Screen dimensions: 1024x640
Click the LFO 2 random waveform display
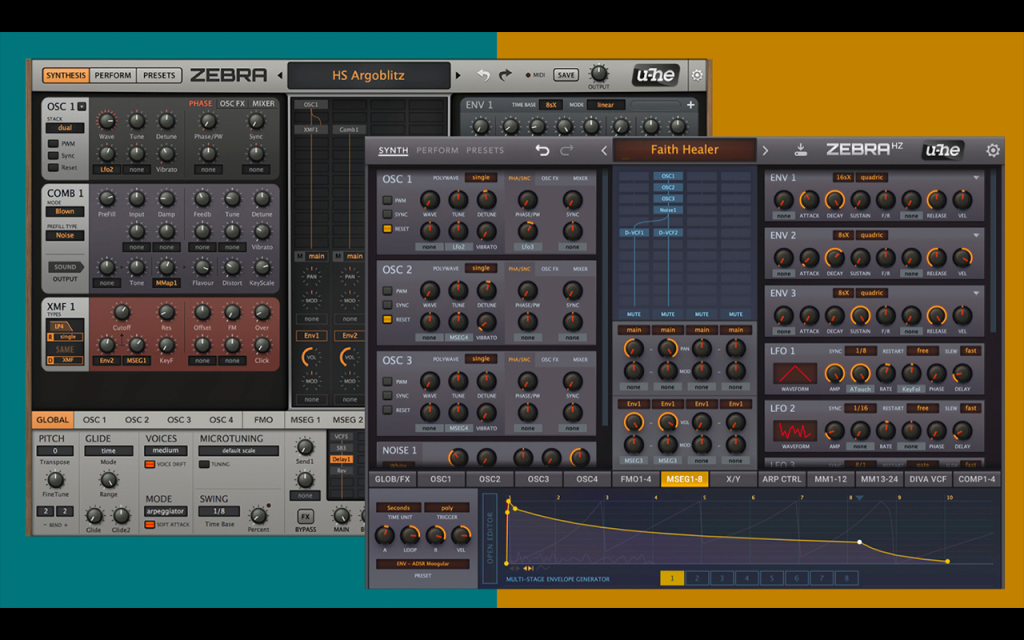(795, 431)
